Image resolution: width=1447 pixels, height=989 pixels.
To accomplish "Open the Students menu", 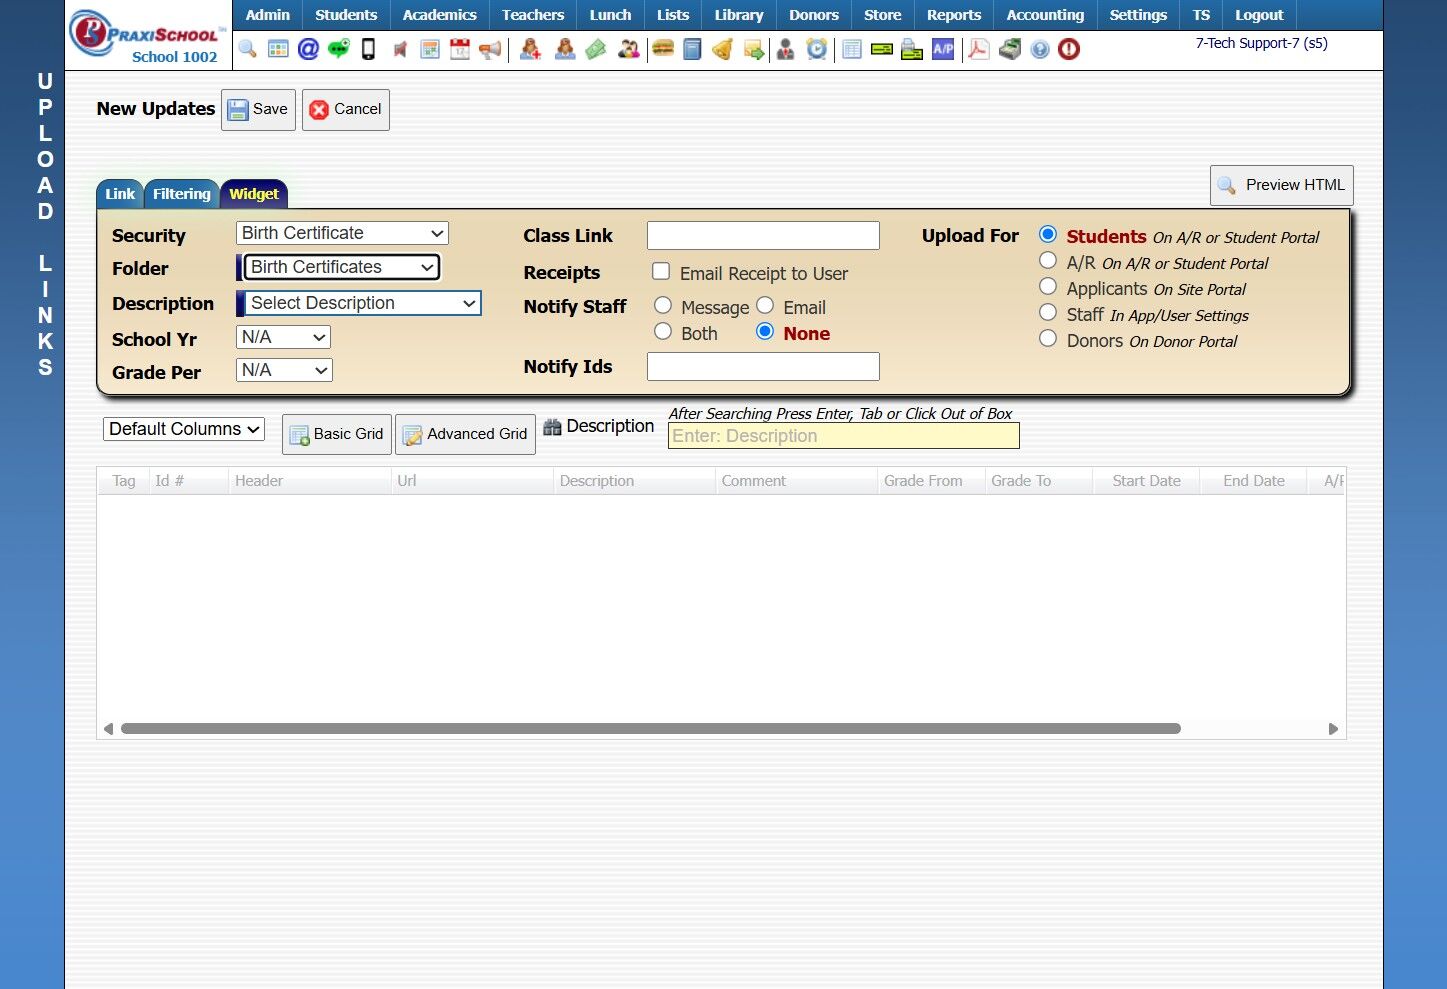I will 346,15.
